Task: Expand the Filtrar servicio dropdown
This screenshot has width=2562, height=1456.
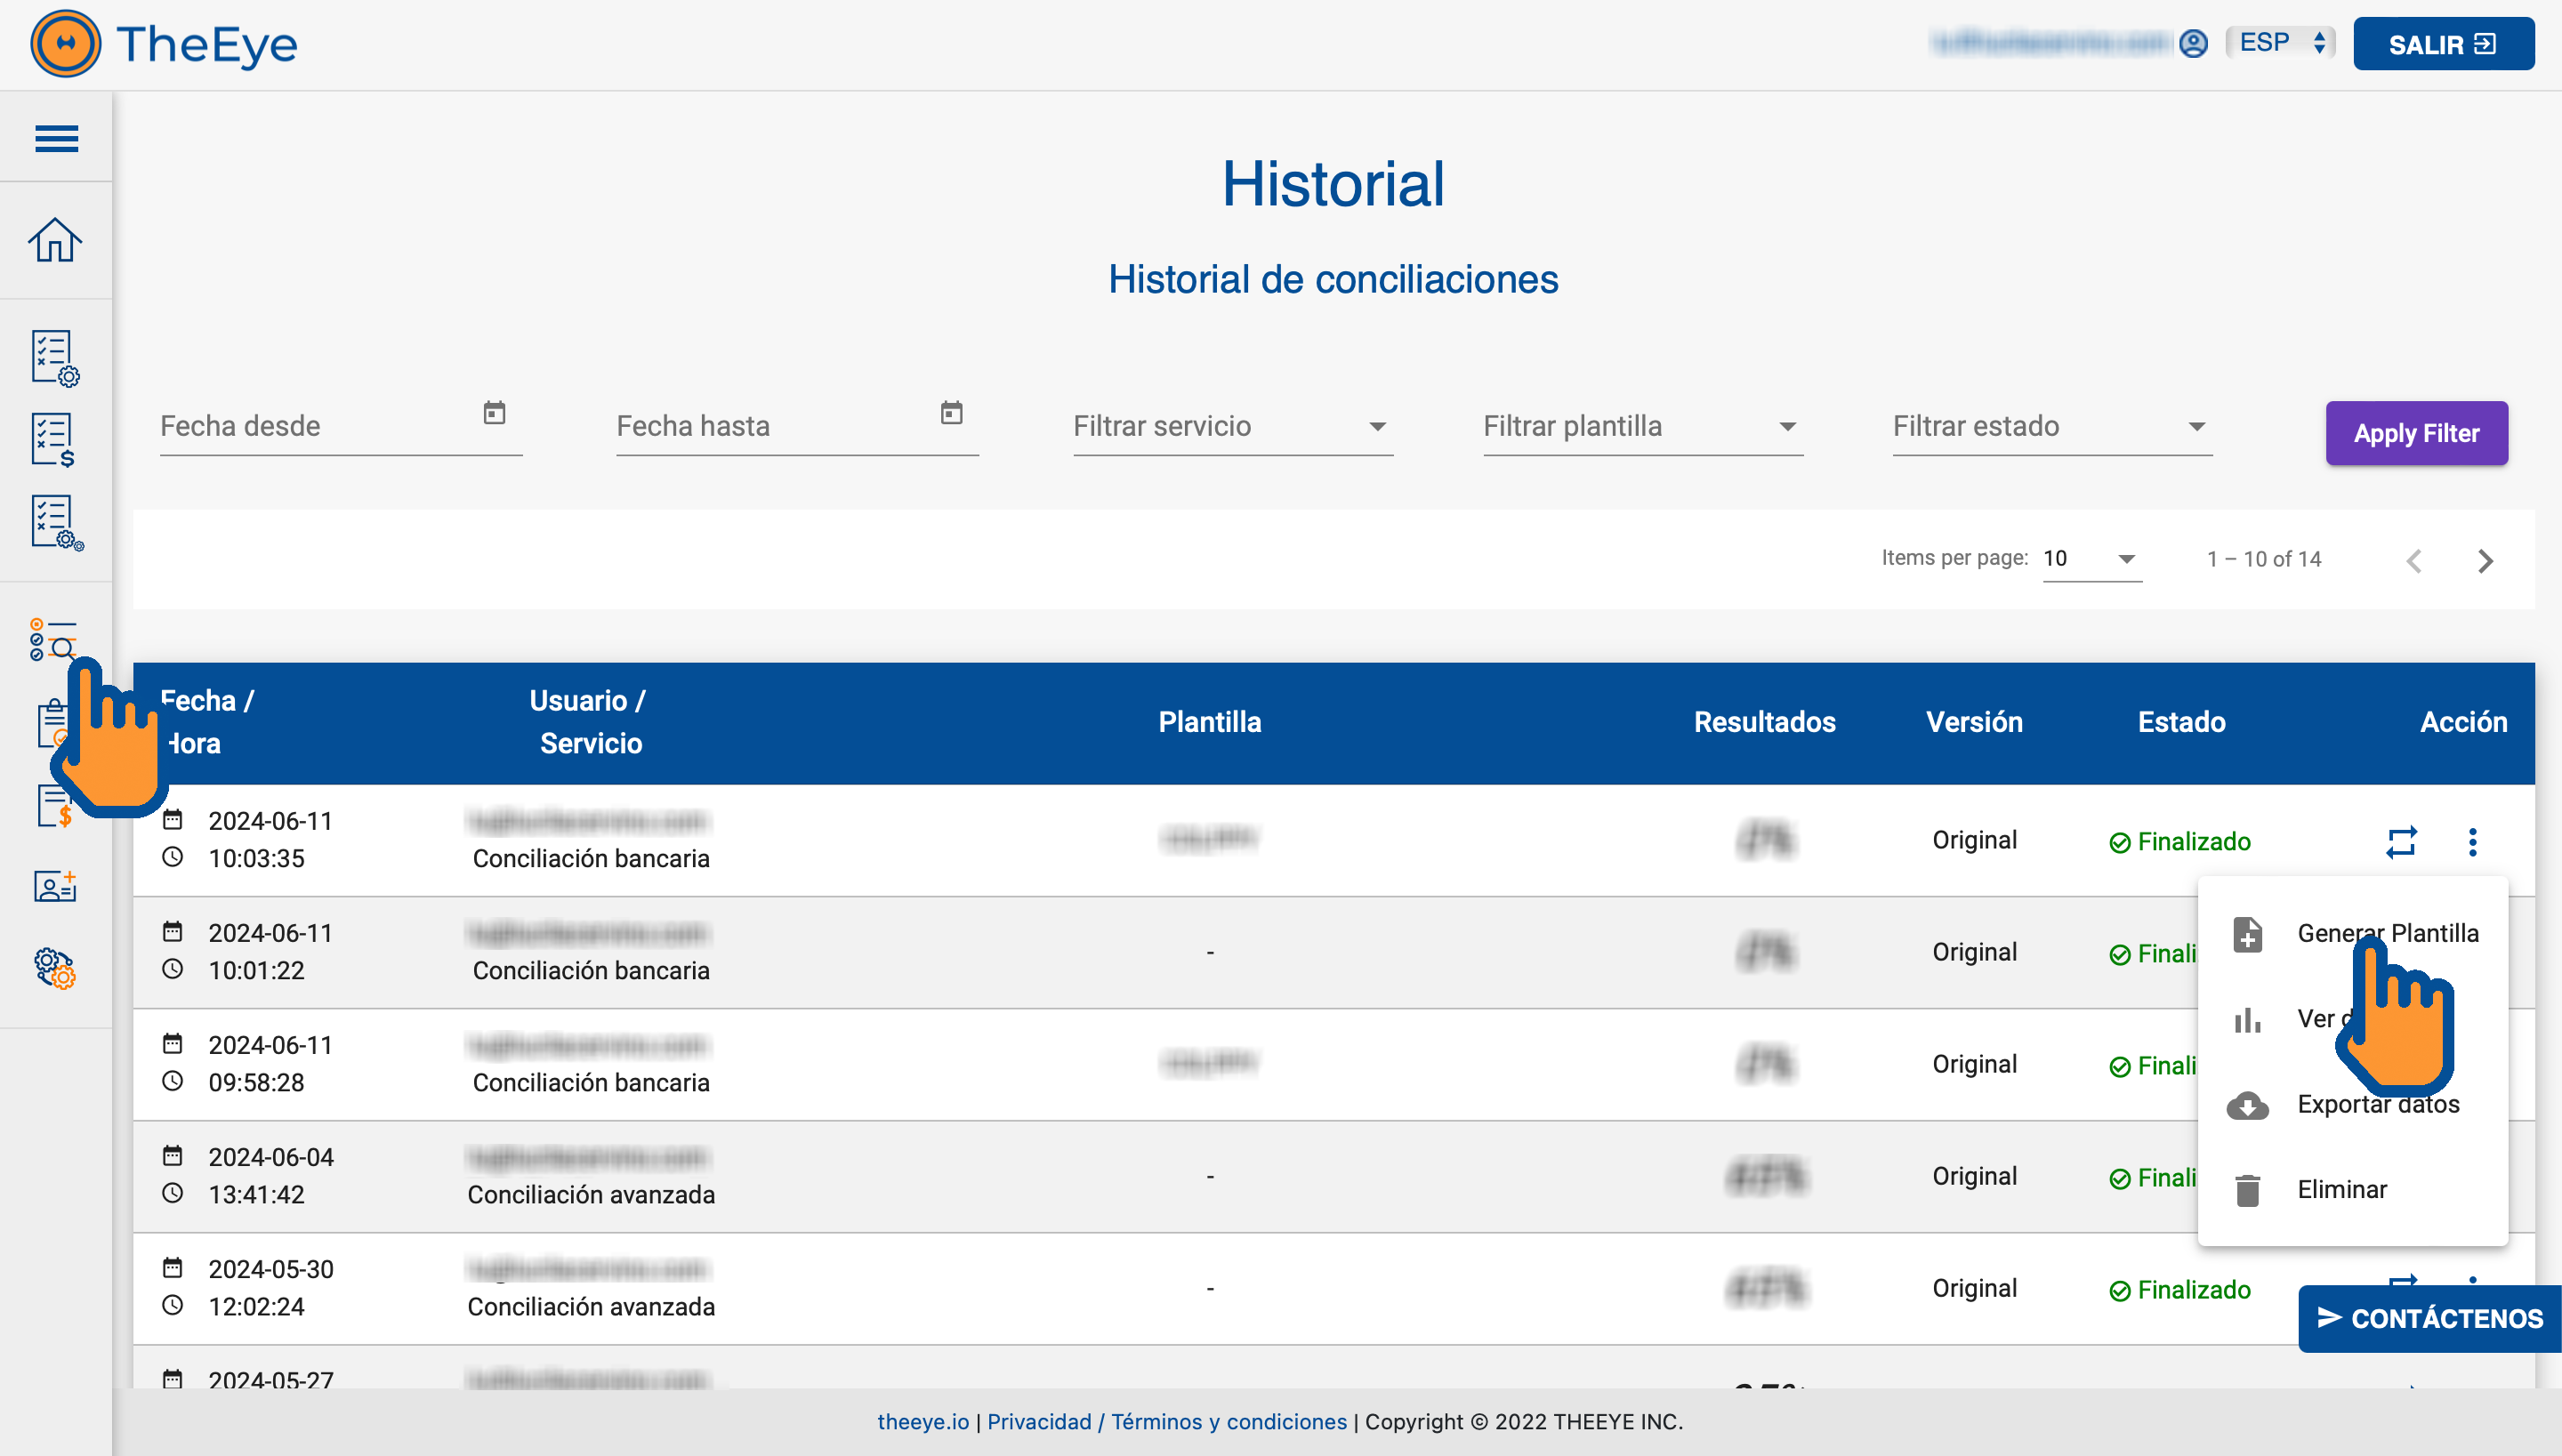Action: click(x=1232, y=427)
